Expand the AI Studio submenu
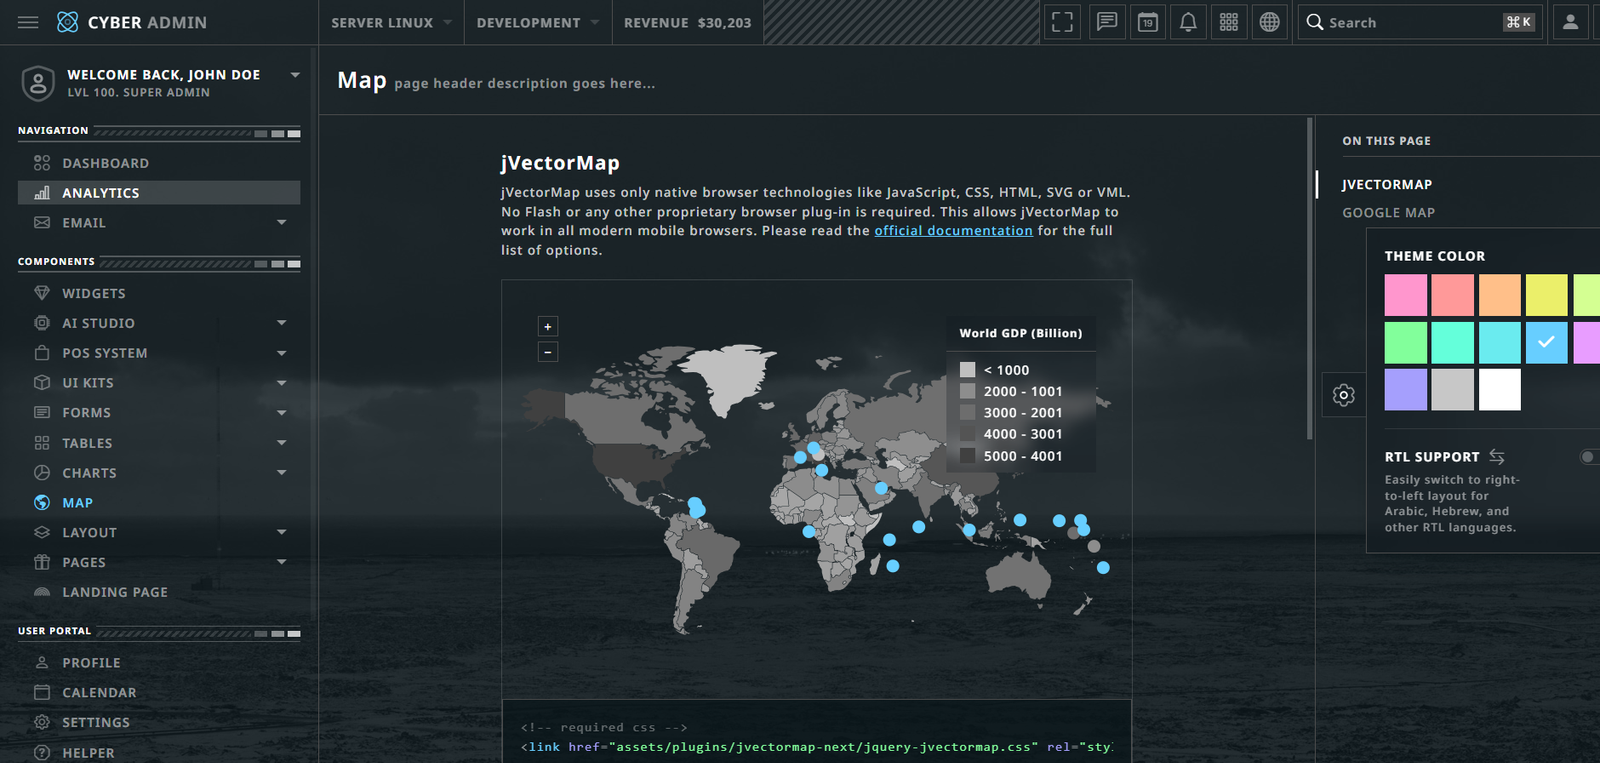1600x763 pixels. [x=281, y=323]
